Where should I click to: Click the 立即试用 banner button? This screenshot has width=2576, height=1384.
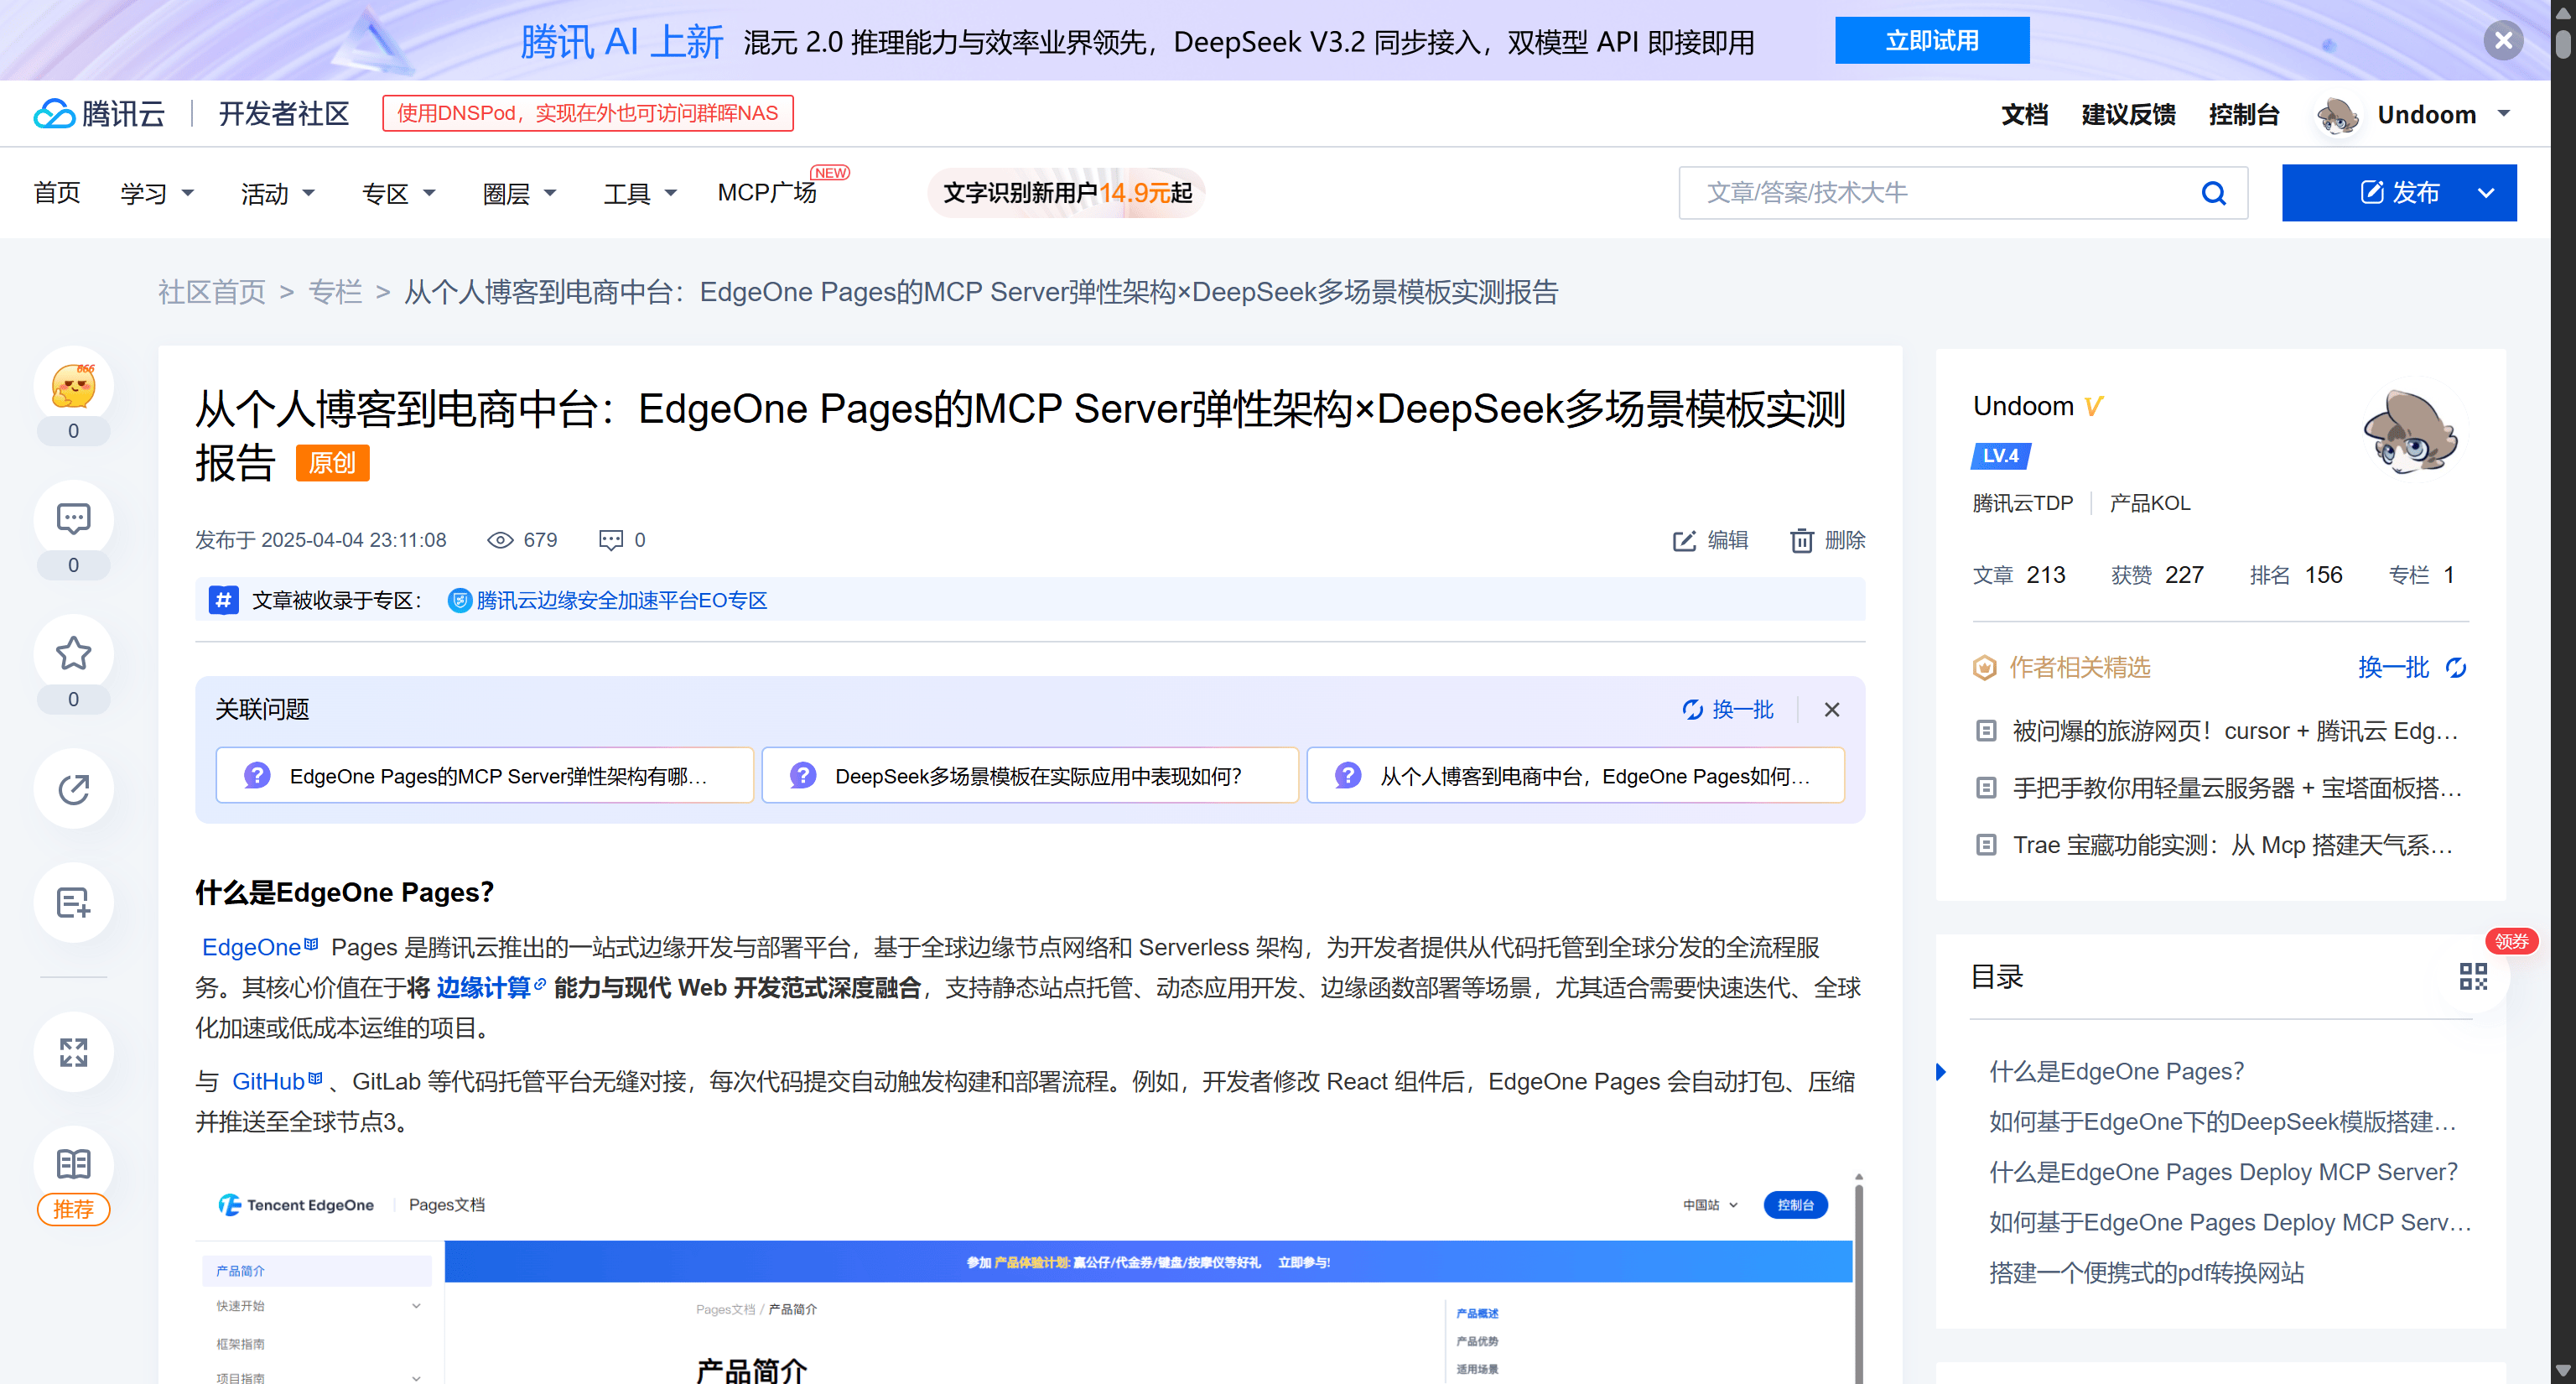[x=1931, y=40]
